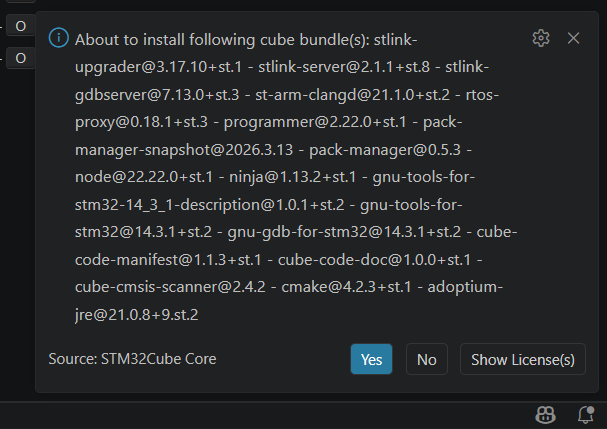Click the 'node@22.22.0+st.1' text
This screenshot has width=607, height=429.
[144, 177]
